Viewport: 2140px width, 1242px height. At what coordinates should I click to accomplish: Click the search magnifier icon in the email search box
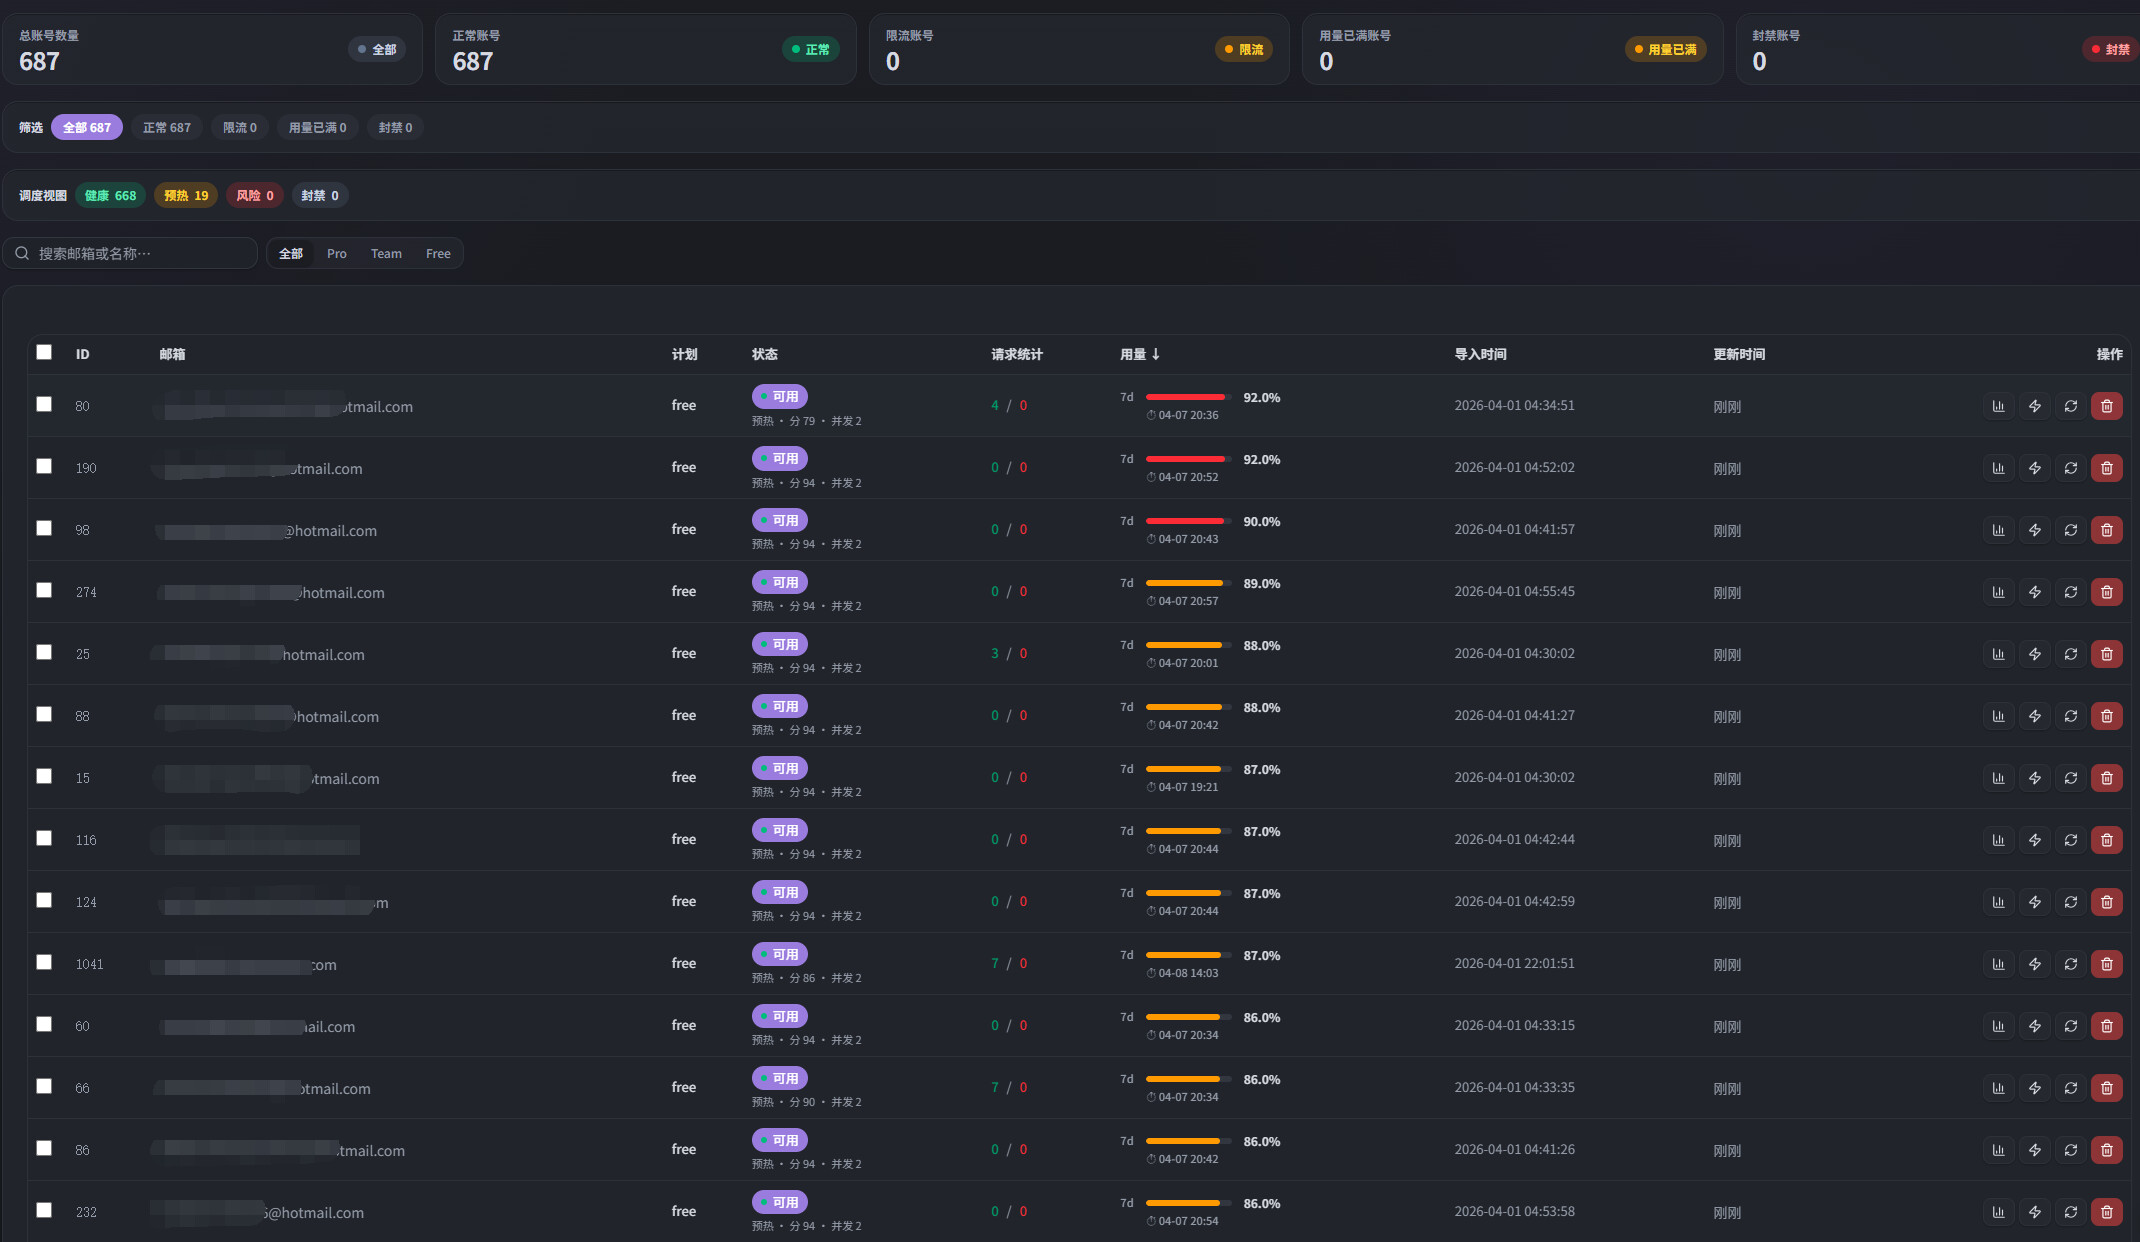22,253
